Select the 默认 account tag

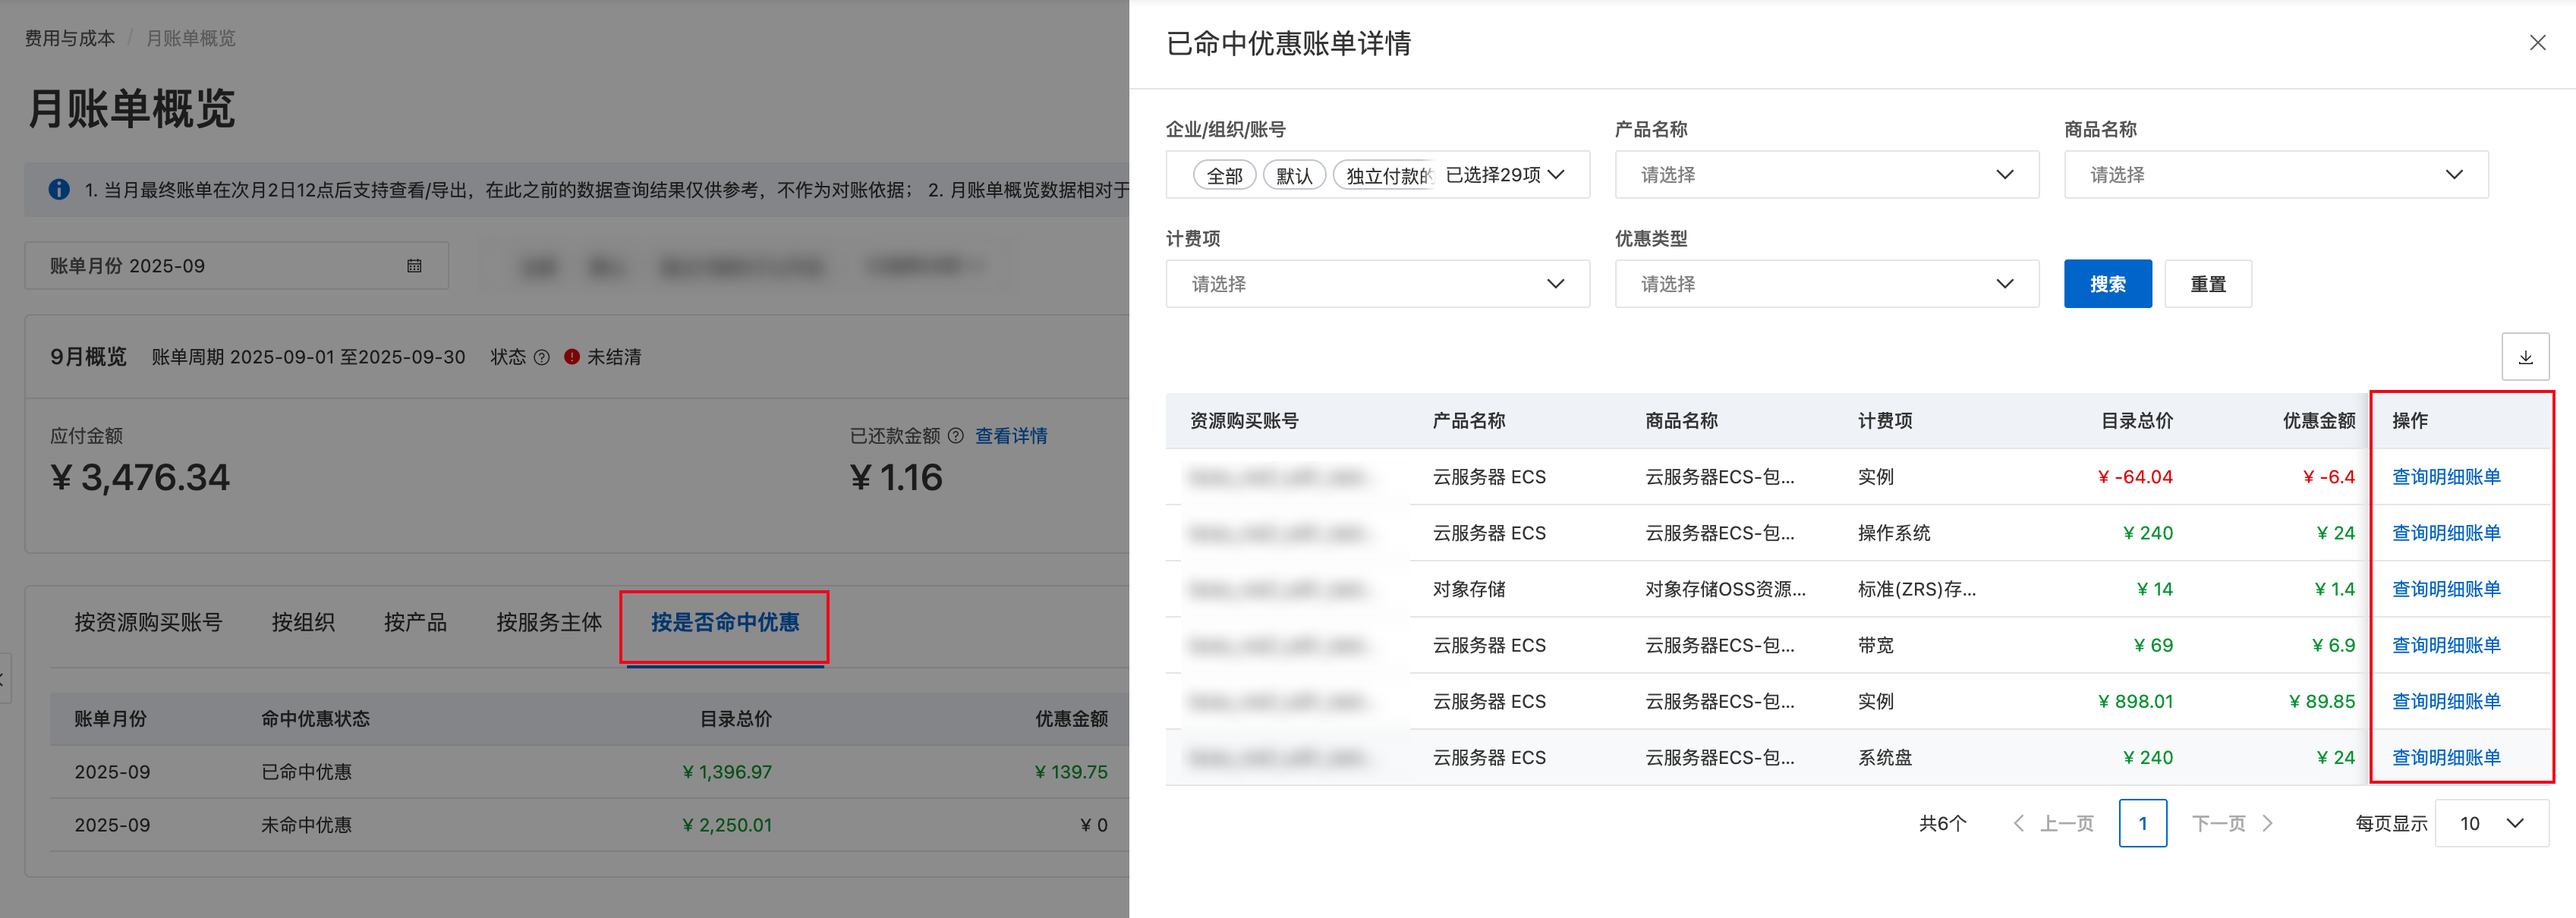pyautogui.click(x=1294, y=176)
